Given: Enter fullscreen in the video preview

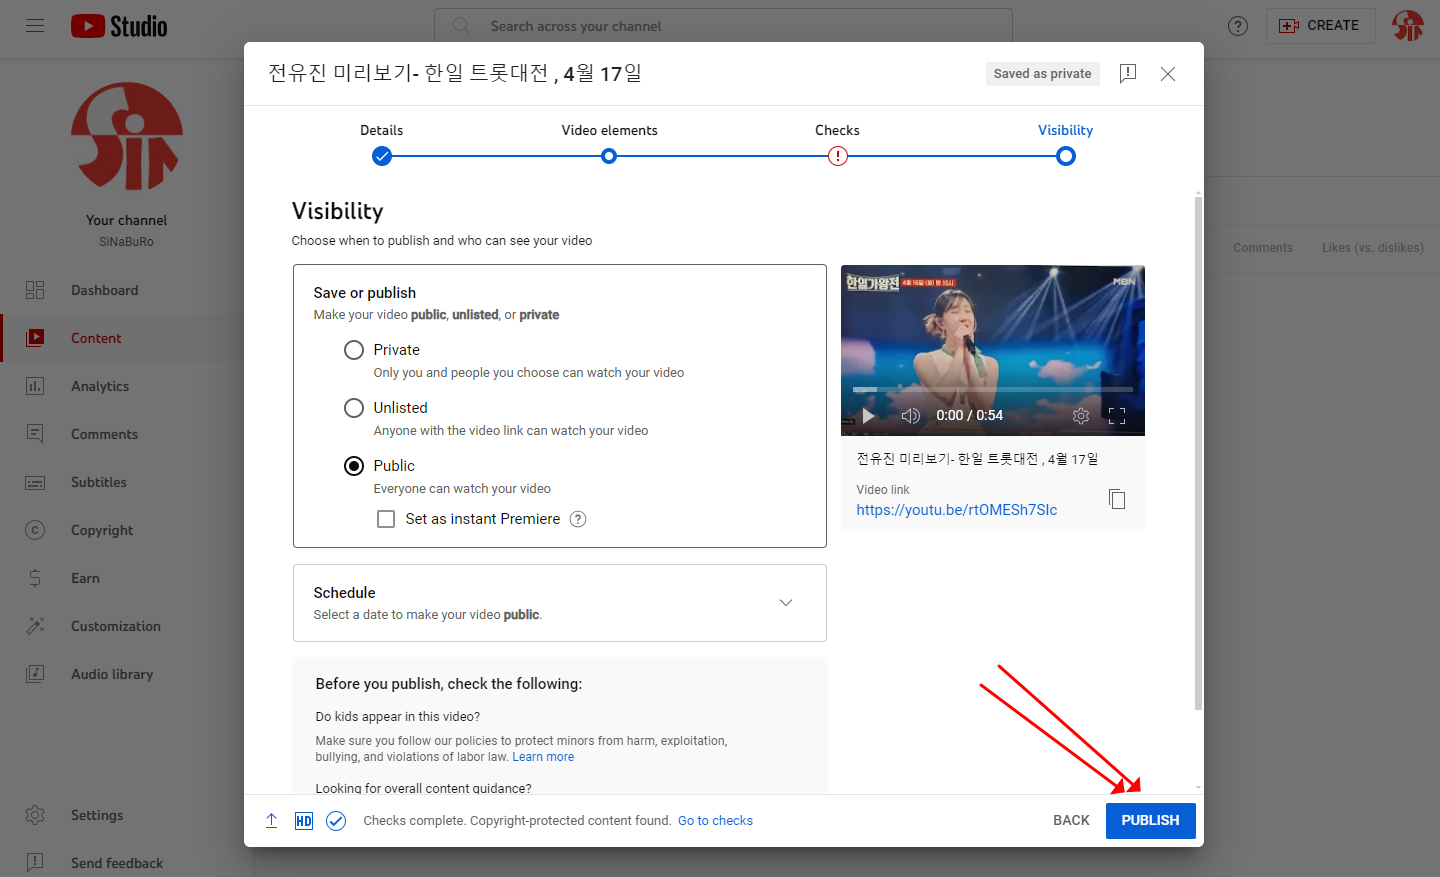Looking at the screenshot, I should pyautogui.click(x=1117, y=416).
